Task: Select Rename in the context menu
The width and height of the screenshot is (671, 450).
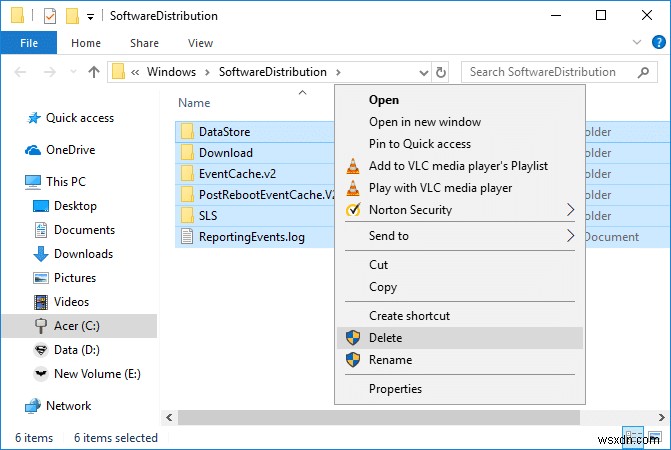Action: coord(390,360)
